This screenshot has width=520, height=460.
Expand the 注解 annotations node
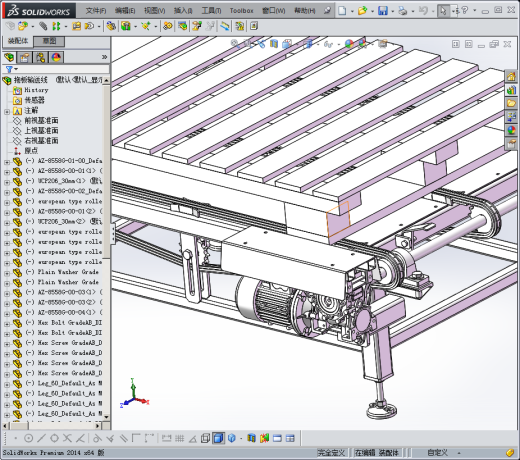click(x=7, y=112)
